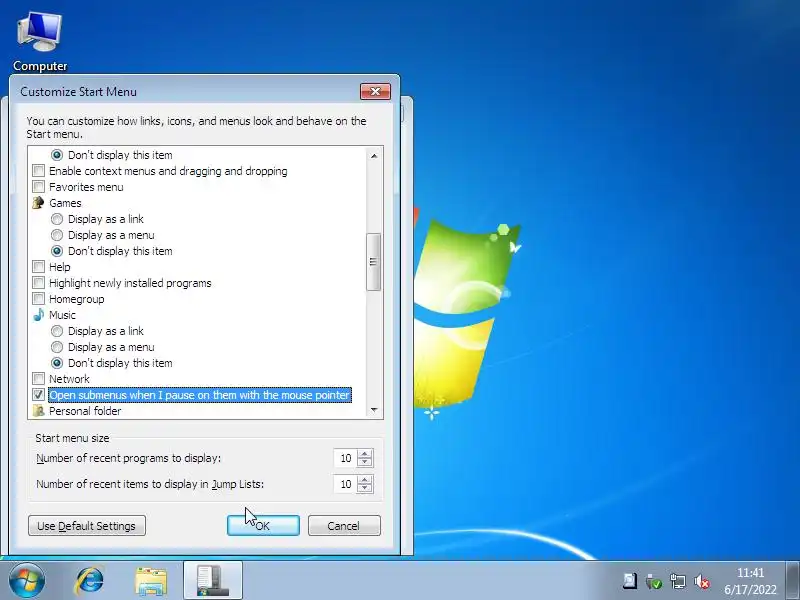Launch Internet Explorer from the taskbar
The width and height of the screenshot is (800, 600).
90,581
